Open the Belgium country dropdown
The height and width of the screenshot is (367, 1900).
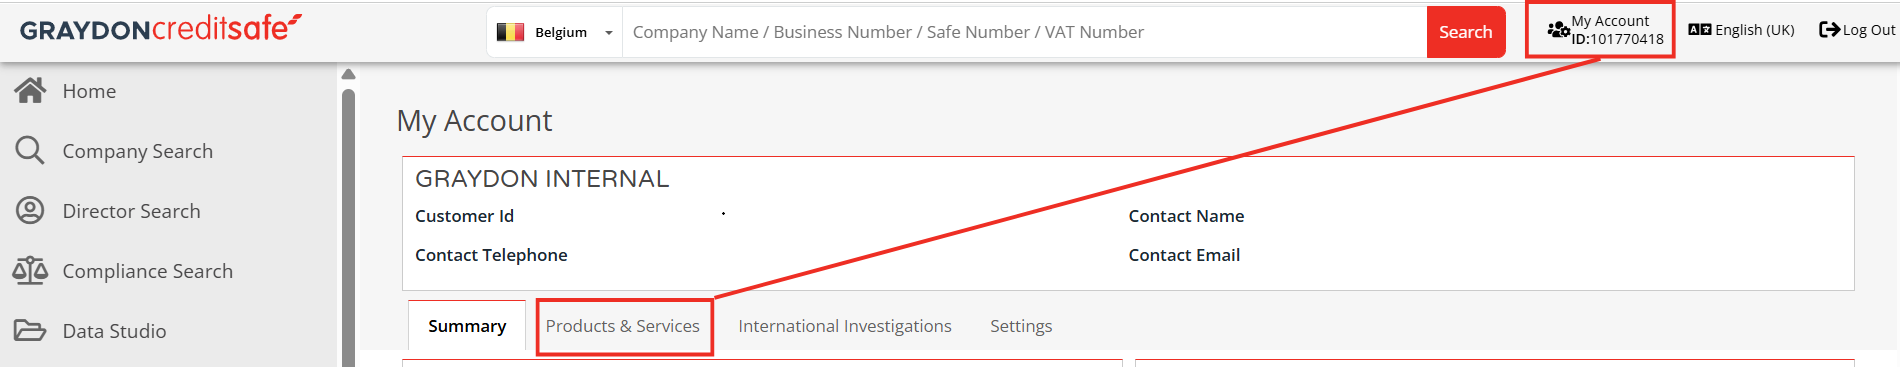(555, 32)
